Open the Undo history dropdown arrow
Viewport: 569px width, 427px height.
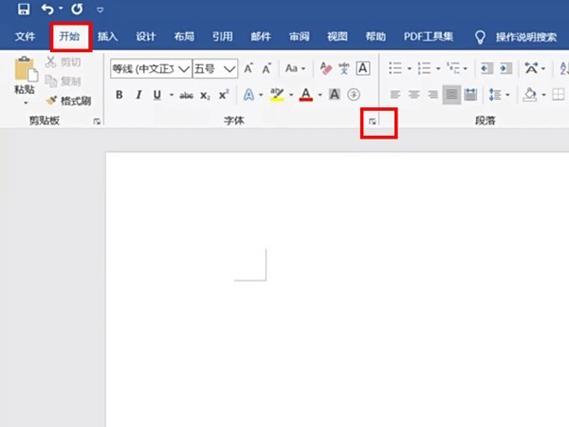click(61, 9)
